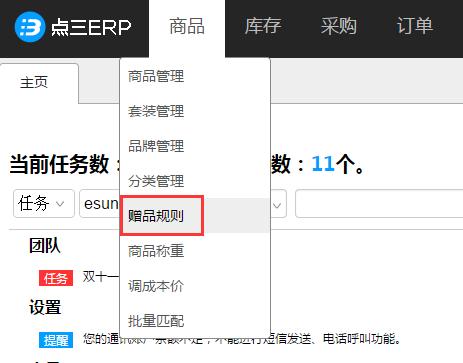Expand the 任务 type dropdown

pyautogui.click(x=44, y=203)
